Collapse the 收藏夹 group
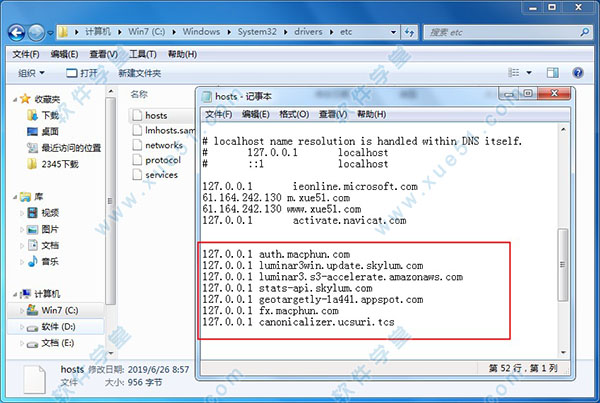Screen dimensions: 600x403 coord(15,100)
